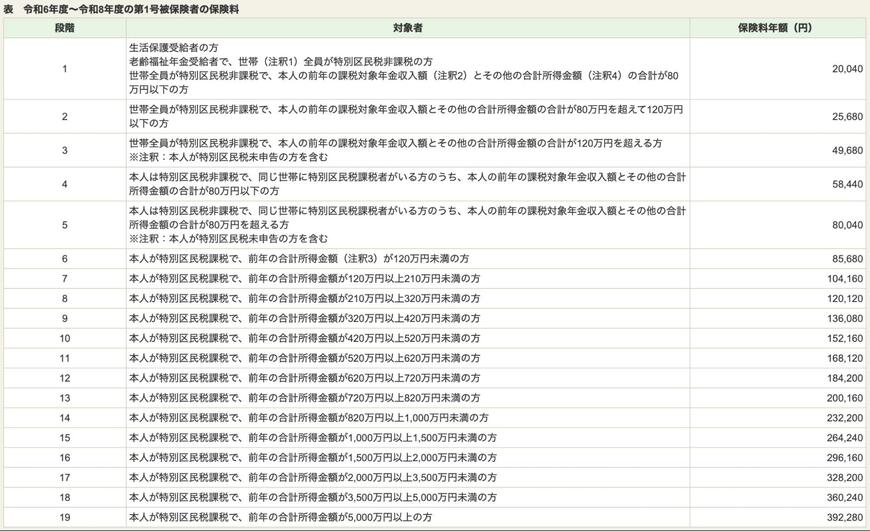
Task: Click the stage 17 number cell
Action: point(64,478)
